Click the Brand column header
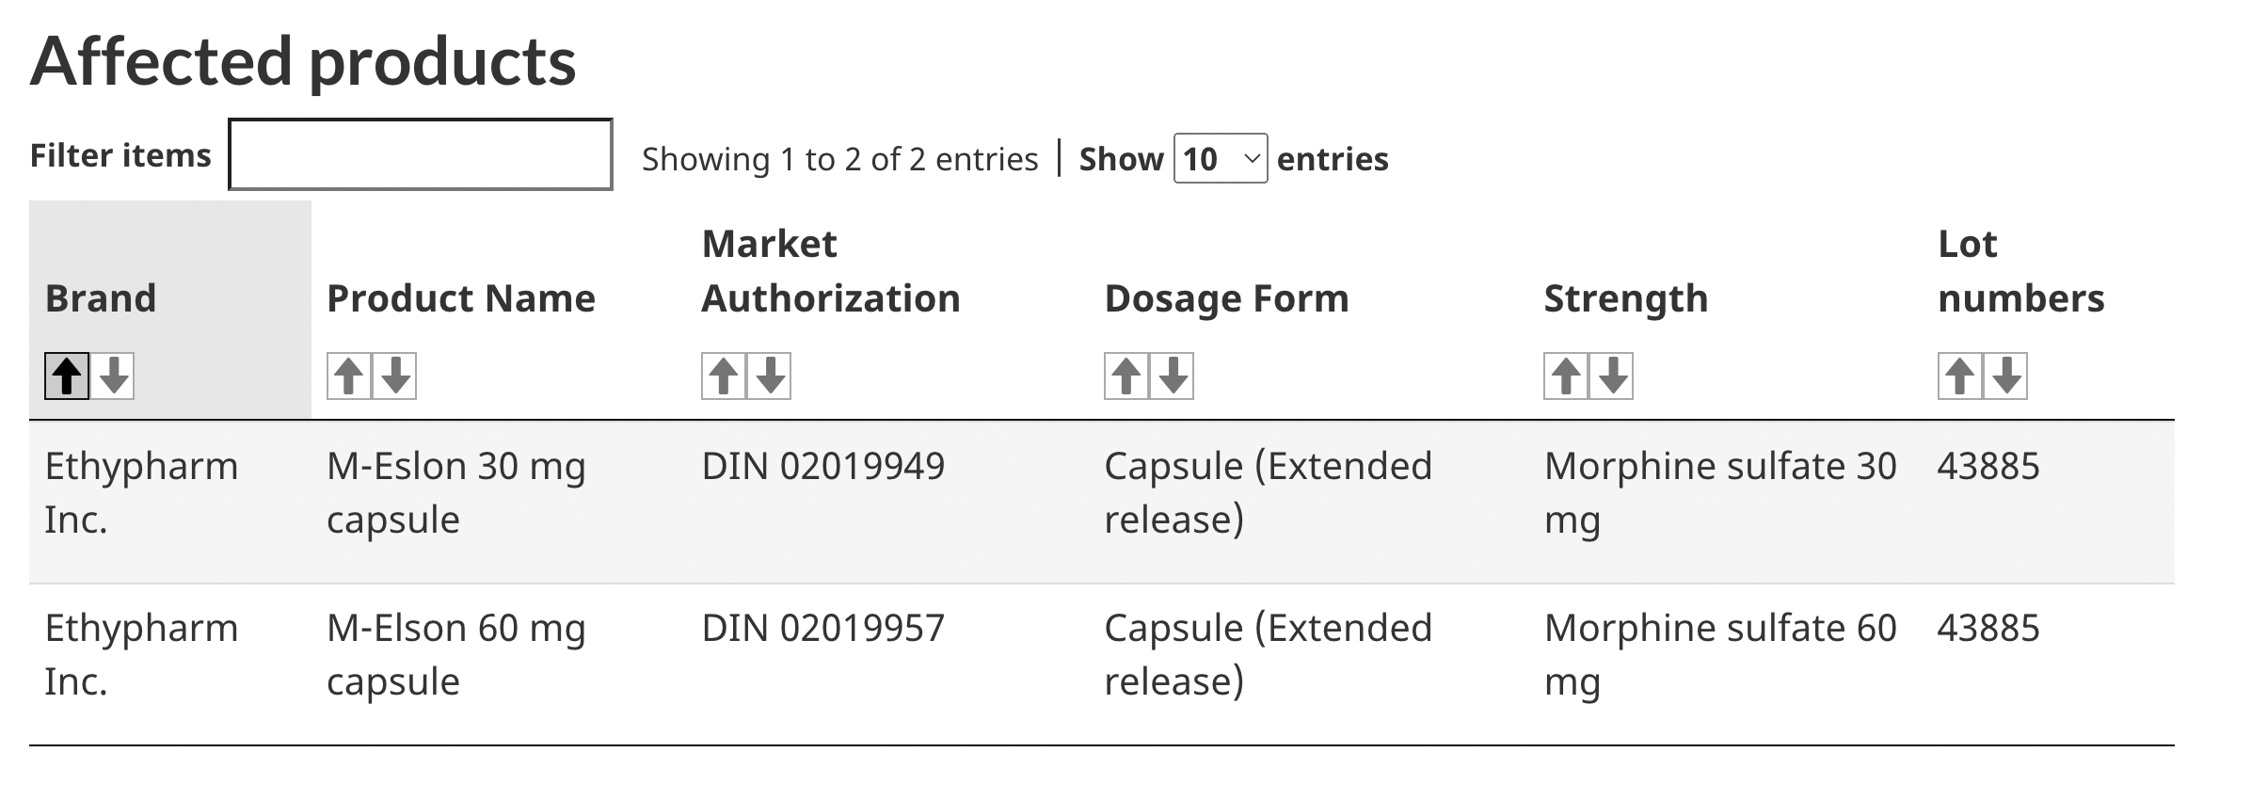Screen dimensions: 2251x800 click(101, 298)
